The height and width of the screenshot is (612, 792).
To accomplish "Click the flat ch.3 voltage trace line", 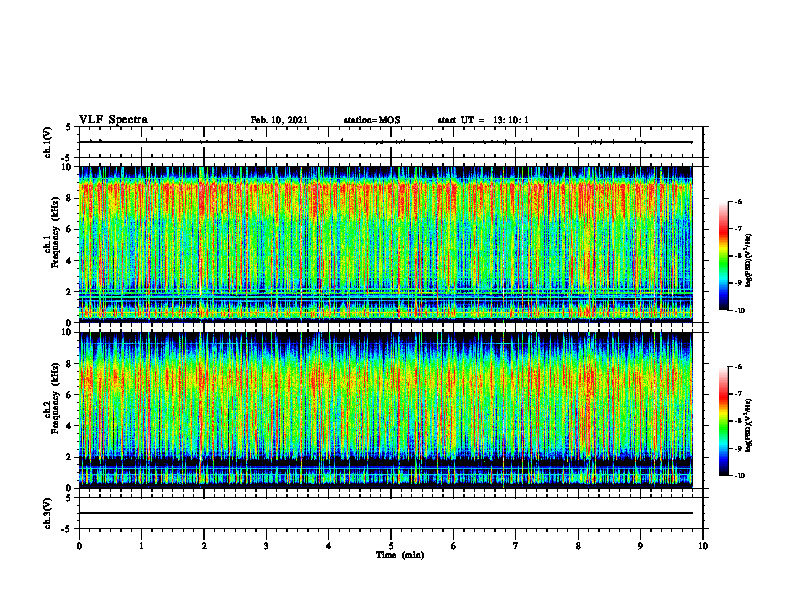I will [x=386, y=513].
